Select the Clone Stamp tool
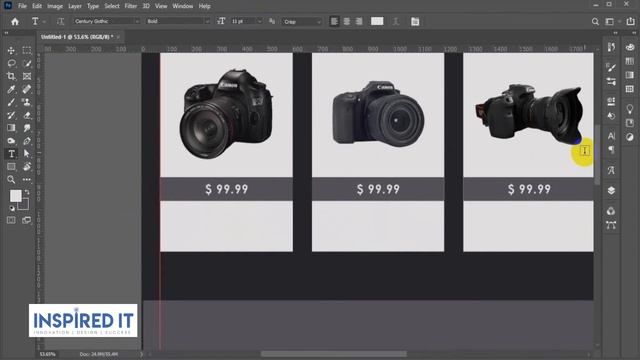The height and width of the screenshot is (360, 640). 27,102
